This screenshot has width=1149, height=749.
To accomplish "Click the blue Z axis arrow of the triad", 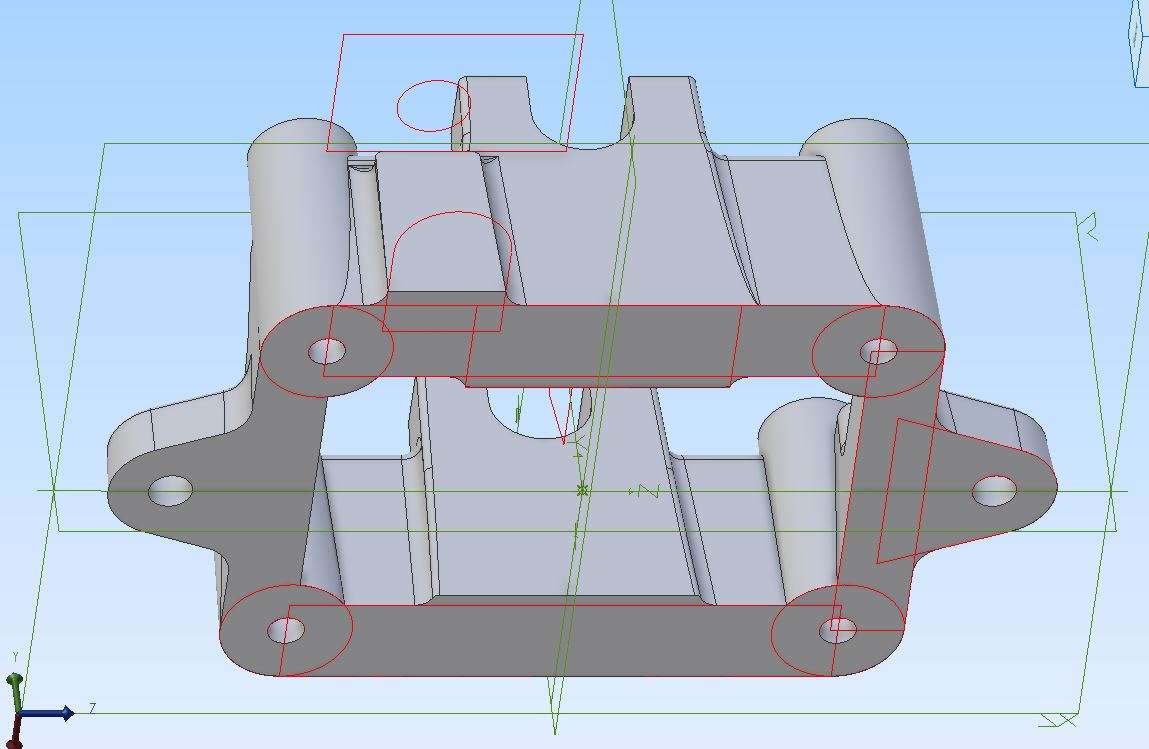I will point(45,712).
